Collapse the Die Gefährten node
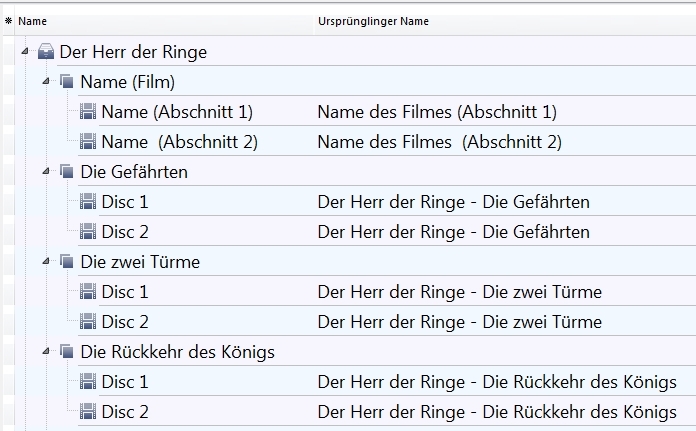696x431 pixels. (x=46, y=171)
